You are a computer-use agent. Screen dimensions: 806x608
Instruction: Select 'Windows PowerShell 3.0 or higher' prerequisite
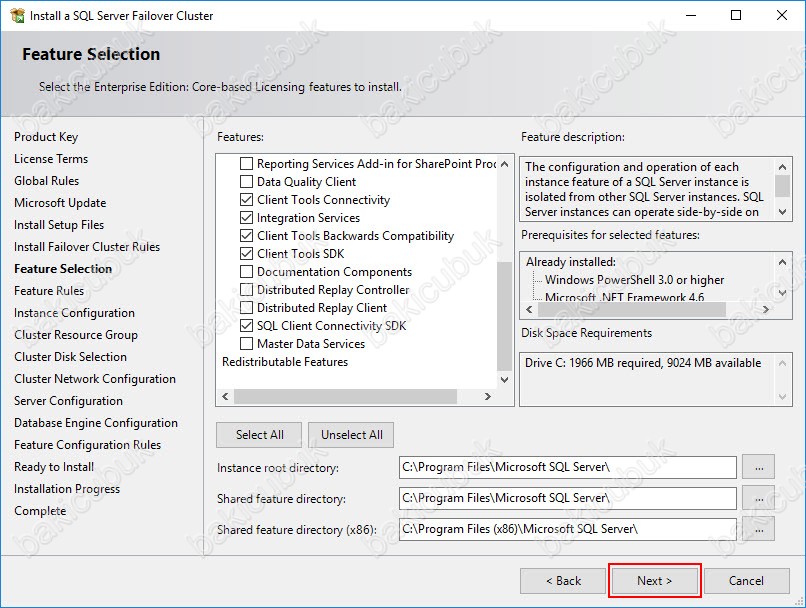[x=634, y=280]
